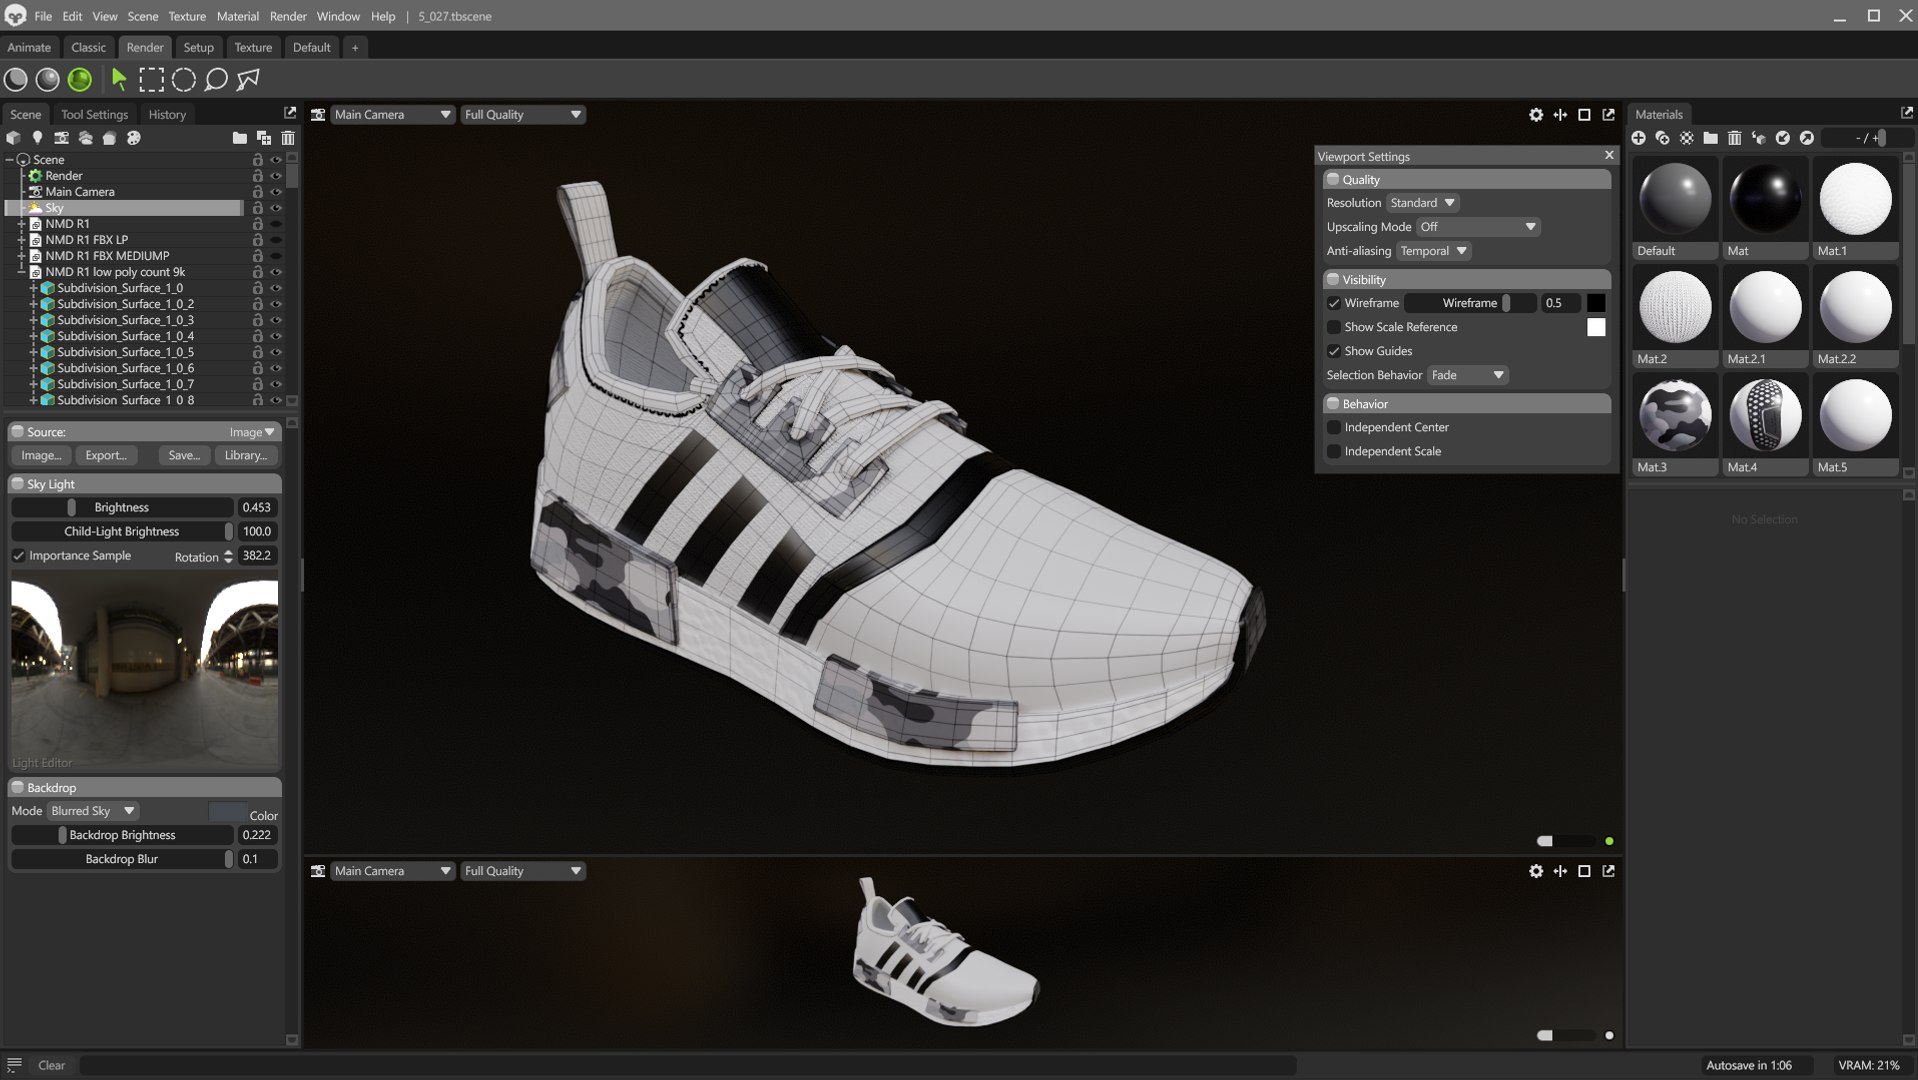Open top viewport Full Quality dropdown
This screenshot has height=1080, width=1918.
[x=523, y=115]
